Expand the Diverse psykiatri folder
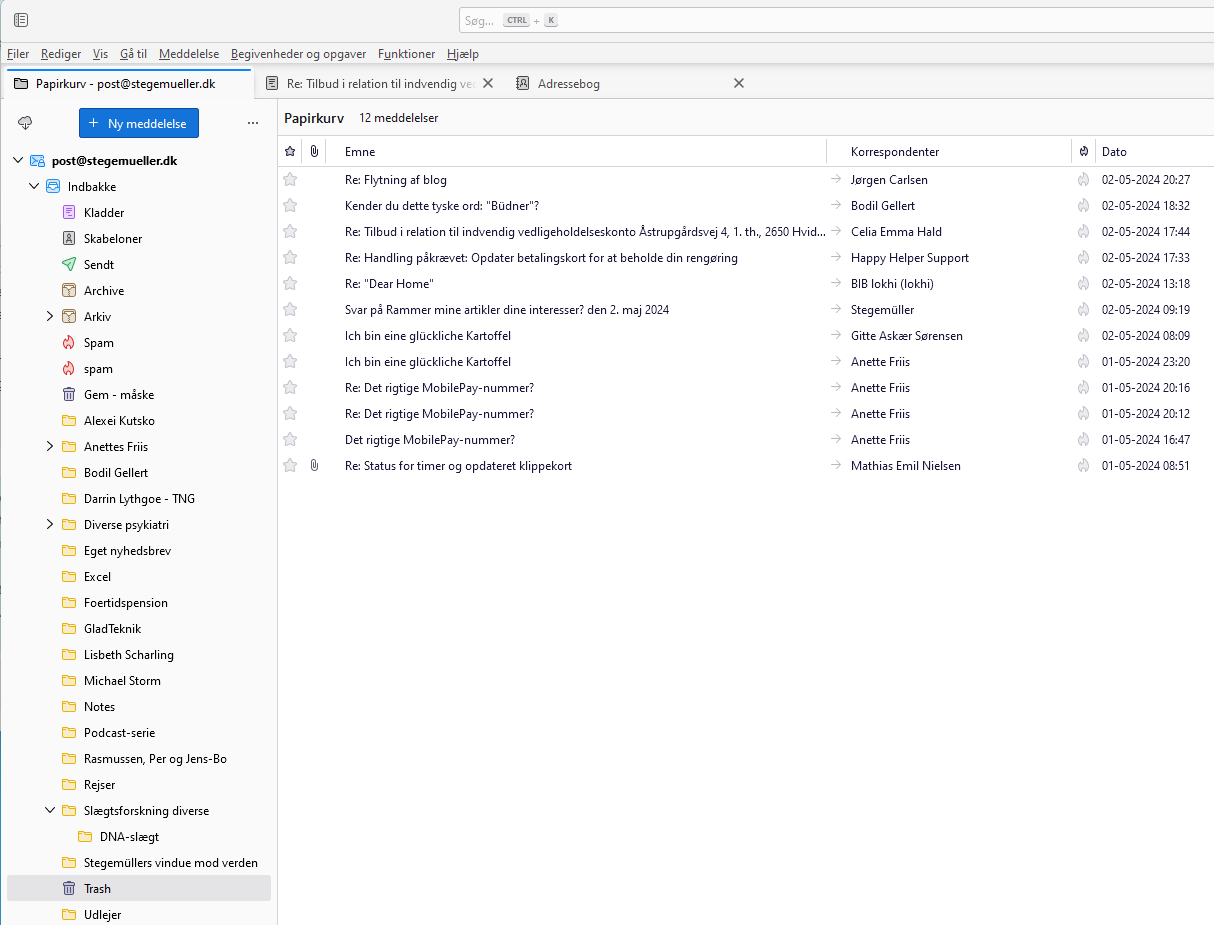 (50, 525)
